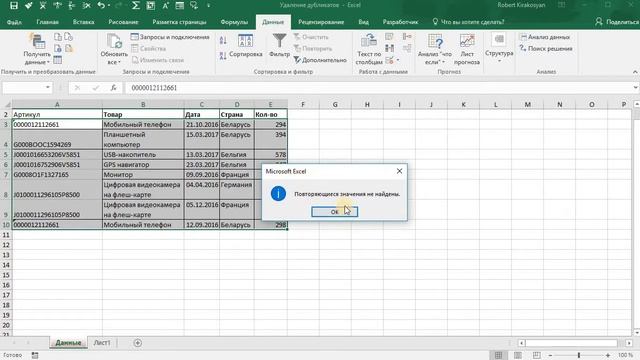Click Лист прогноза icon
Image resolution: width=640 pixels, height=360 pixels.
click(x=467, y=50)
